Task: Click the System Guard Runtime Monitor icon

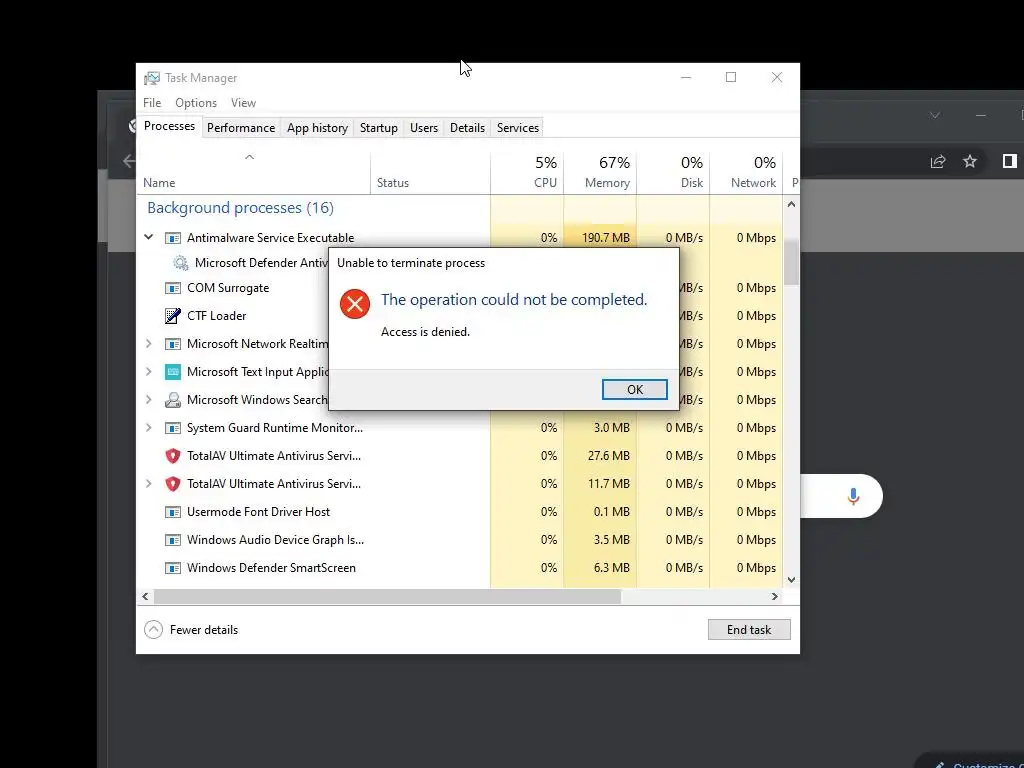Action: pos(172,428)
